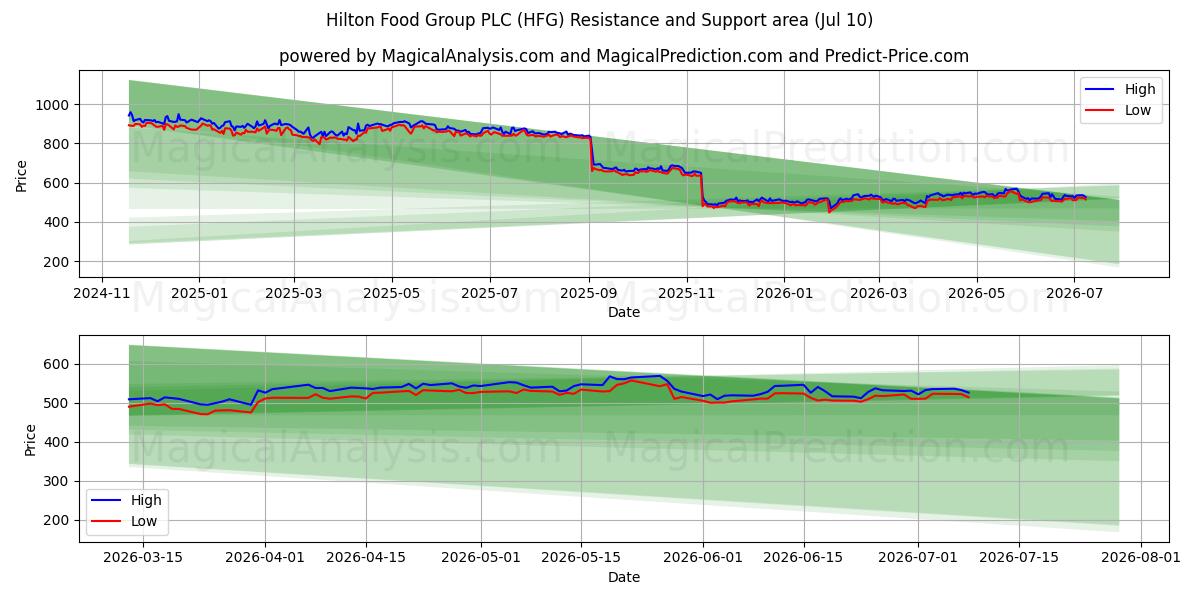The image size is (1200, 600).
Task: Click the top chart x-axis date "2025-05"
Action: coord(391,294)
